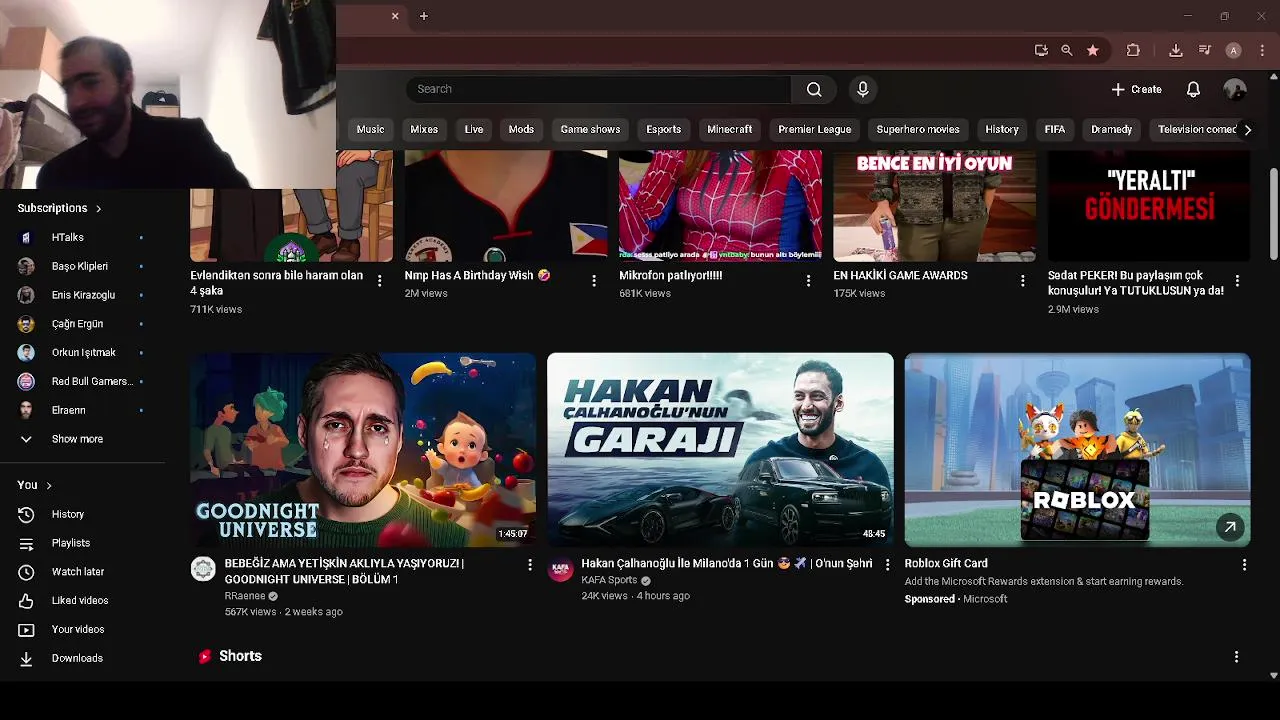Viewport: 1280px width, 720px height.
Task: Open options for Nmp Birthday Wish video
Action: pos(594,281)
